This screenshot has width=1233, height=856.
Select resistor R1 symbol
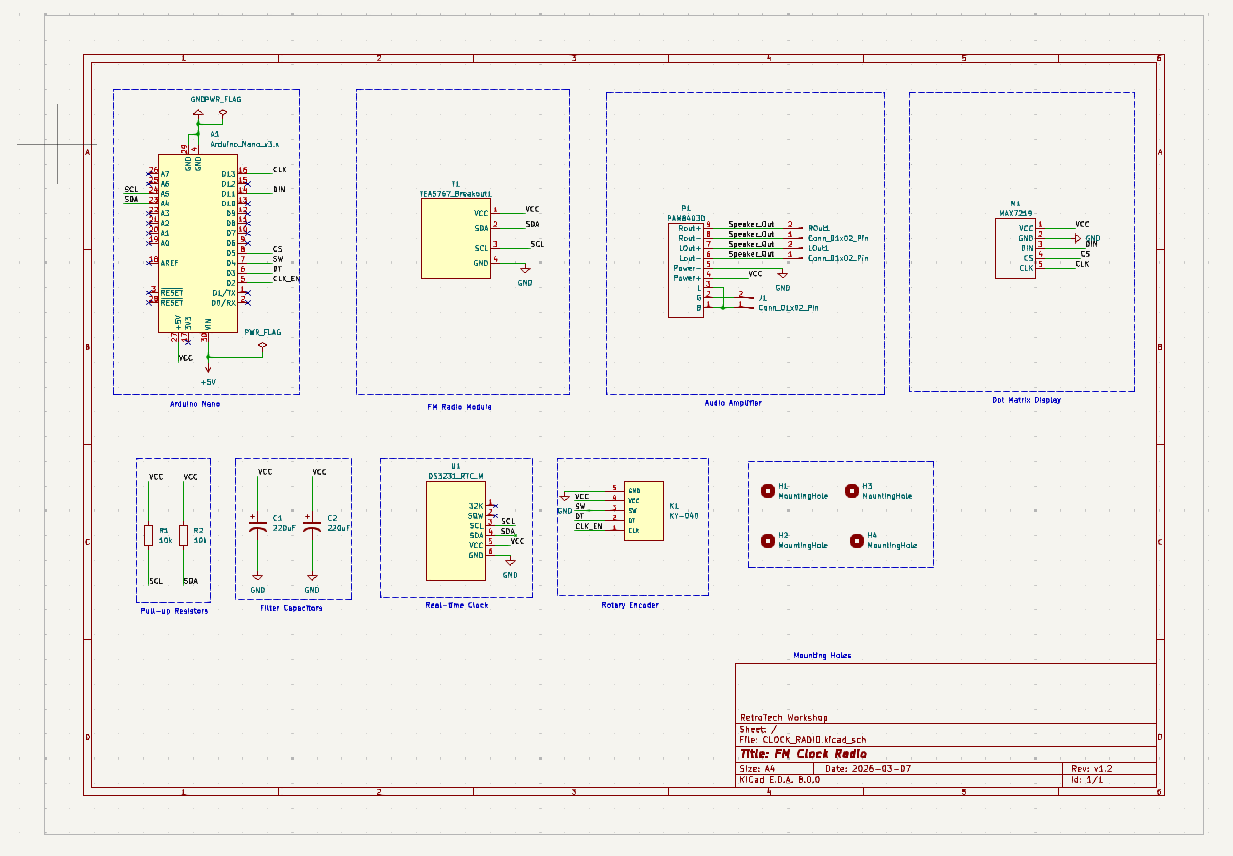click(x=148, y=535)
